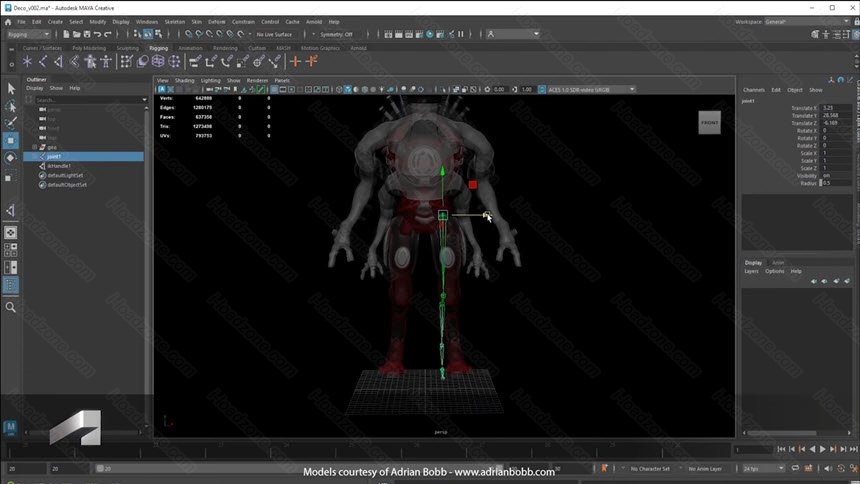Open the Workspace General dropdown
This screenshot has height=484, width=860.
click(x=807, y=22)
